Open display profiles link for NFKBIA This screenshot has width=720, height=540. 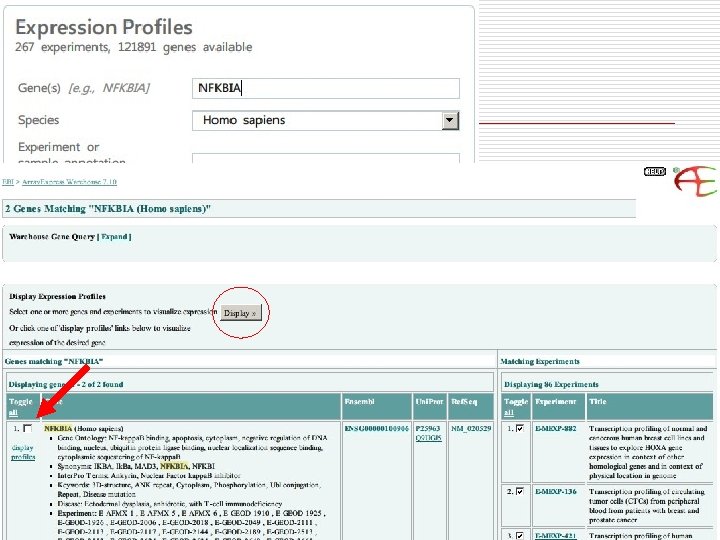pos(22,452)
